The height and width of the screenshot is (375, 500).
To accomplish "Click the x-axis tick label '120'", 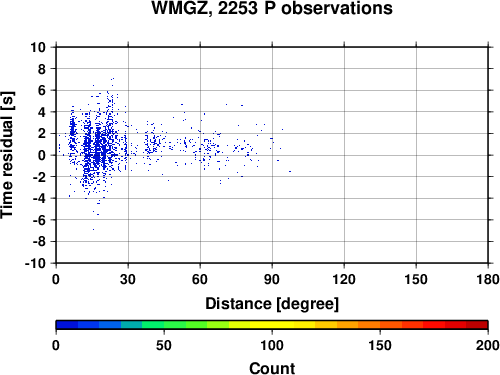I will point(344,279).
